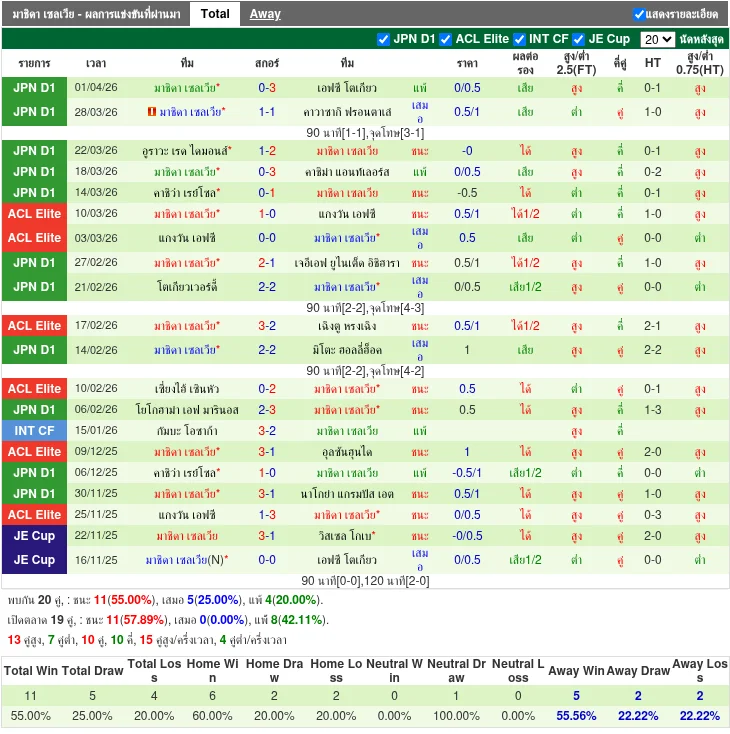Click the JPN D1 league badge for 01/04/26

point(35,88)
